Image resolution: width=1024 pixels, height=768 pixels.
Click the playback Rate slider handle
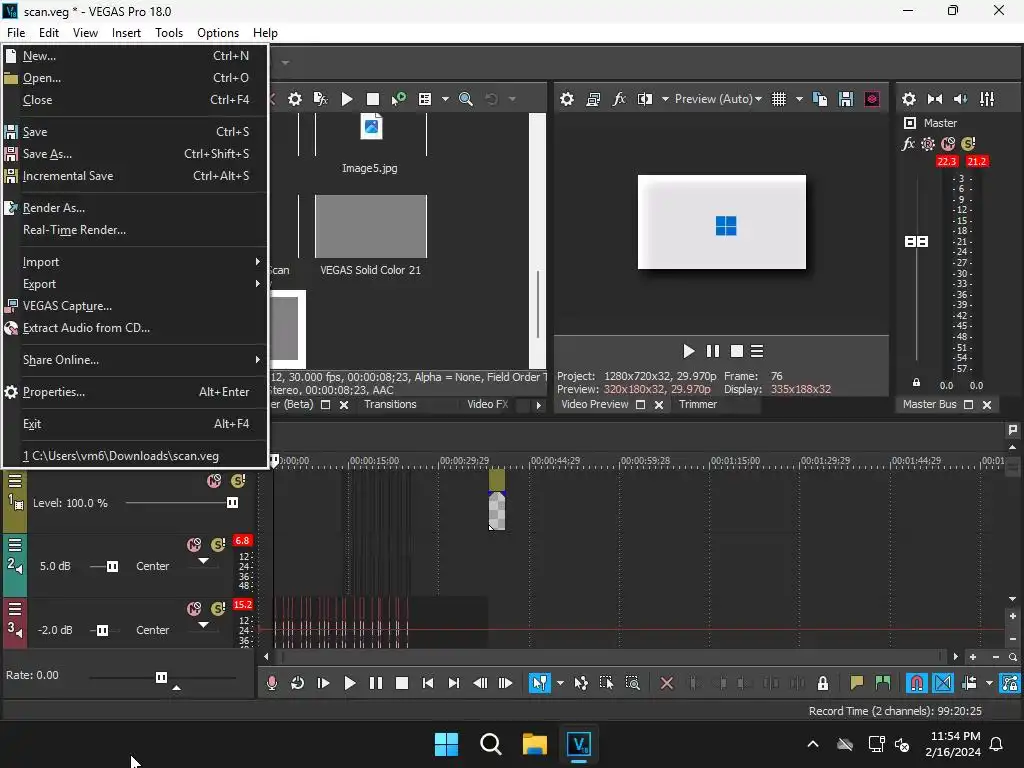click(161, 677)
